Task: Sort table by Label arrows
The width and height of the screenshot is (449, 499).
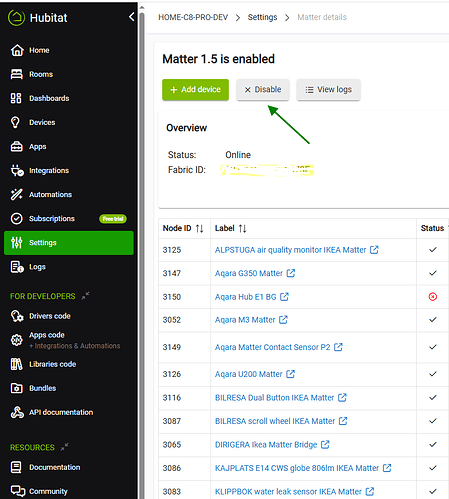Action: [242, 229]
